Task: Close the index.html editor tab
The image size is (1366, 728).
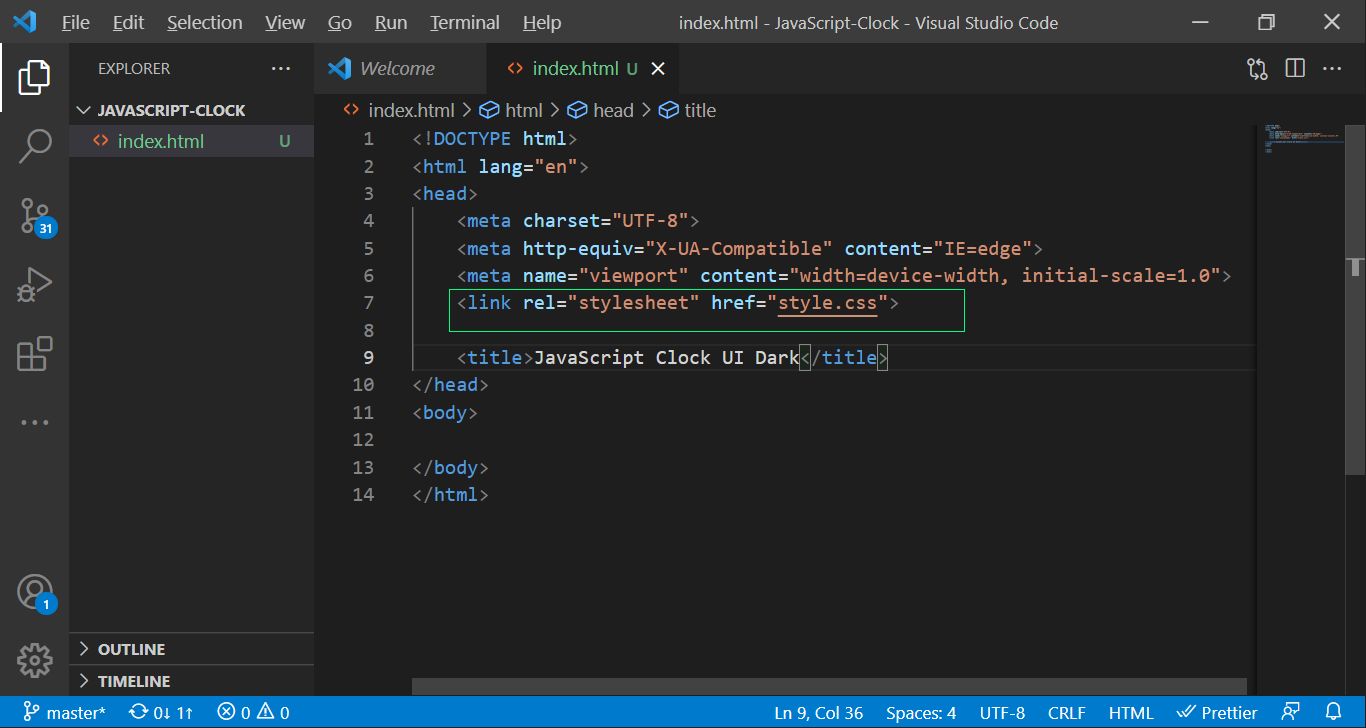Action: [x=658, y=69]
